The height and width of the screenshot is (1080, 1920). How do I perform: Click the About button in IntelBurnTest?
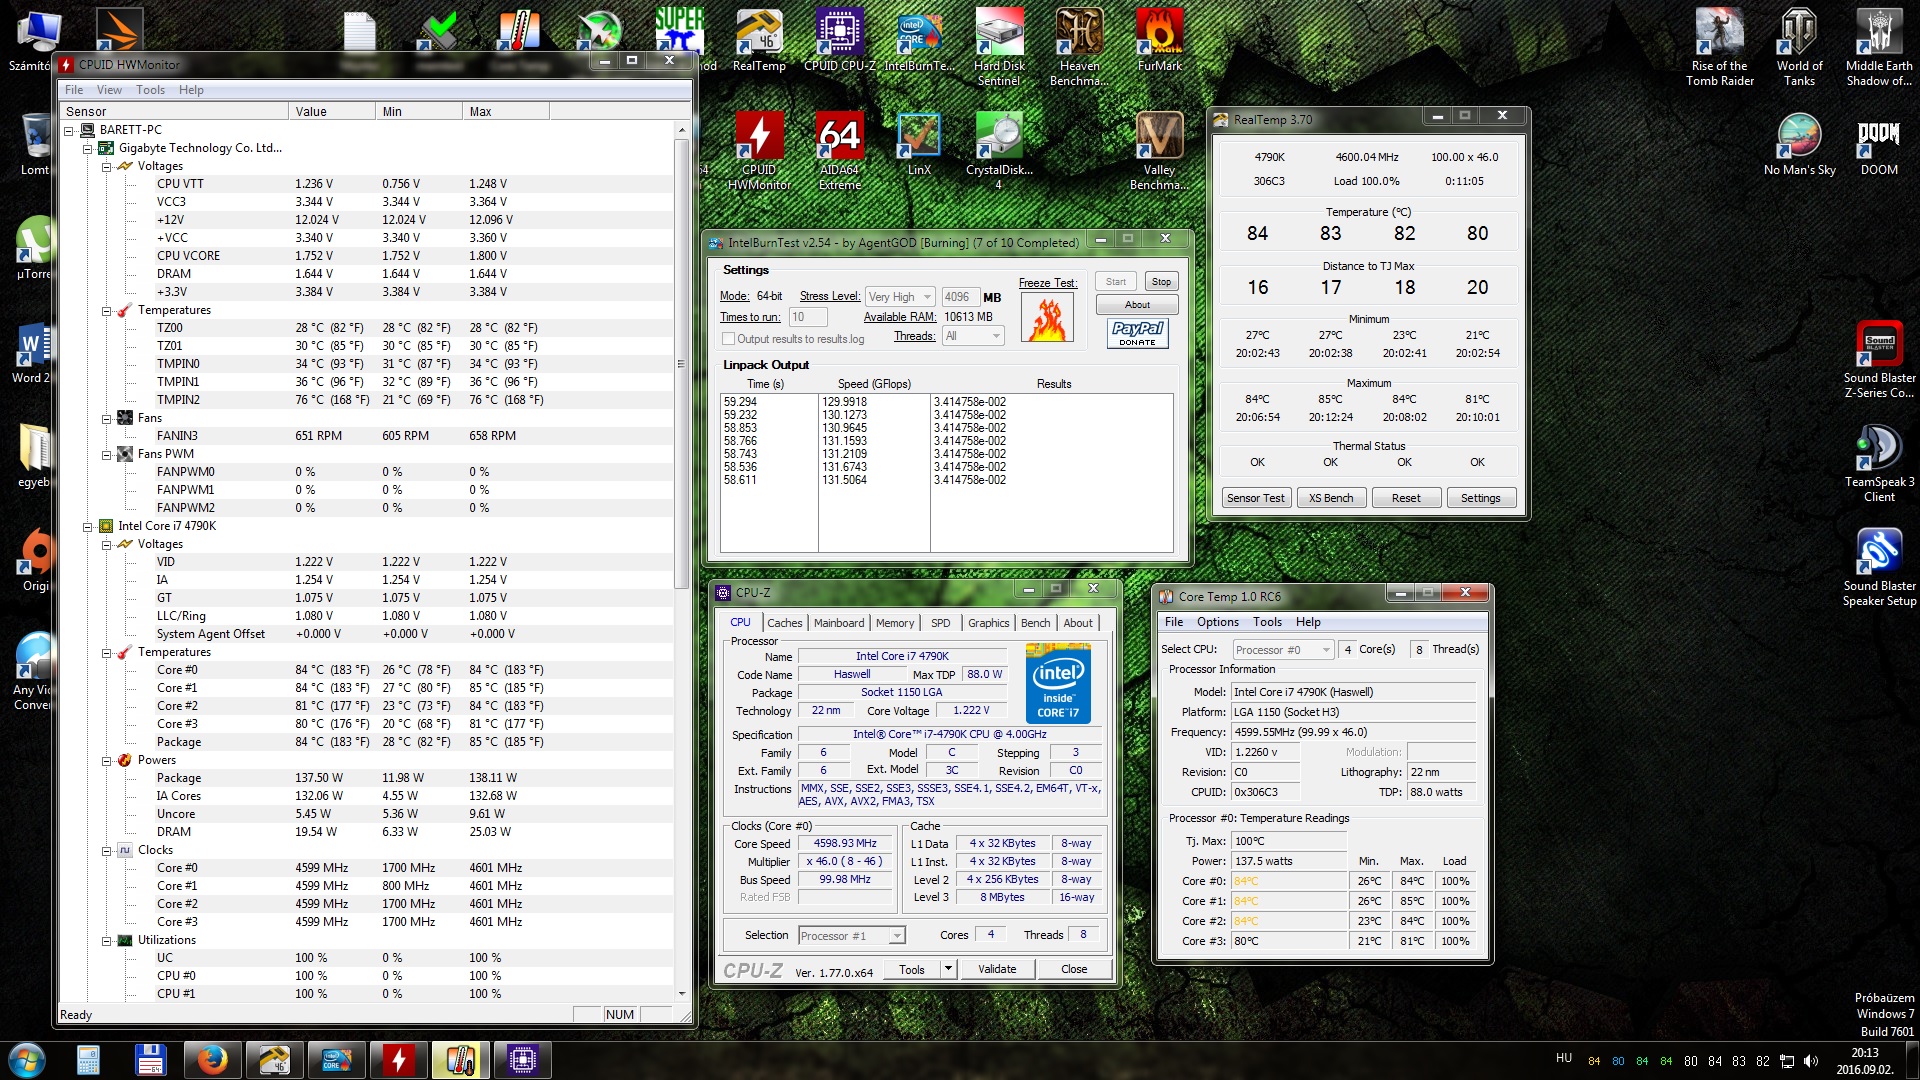point(1137,305)
